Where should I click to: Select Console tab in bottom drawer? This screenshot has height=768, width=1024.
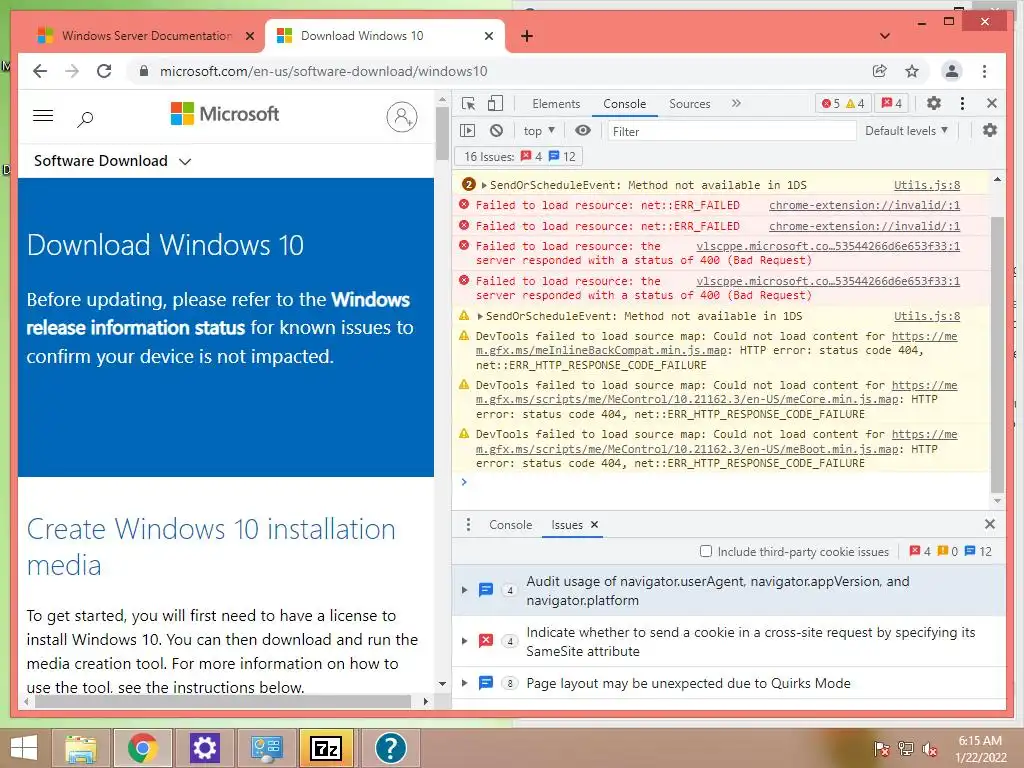point(511,524)
